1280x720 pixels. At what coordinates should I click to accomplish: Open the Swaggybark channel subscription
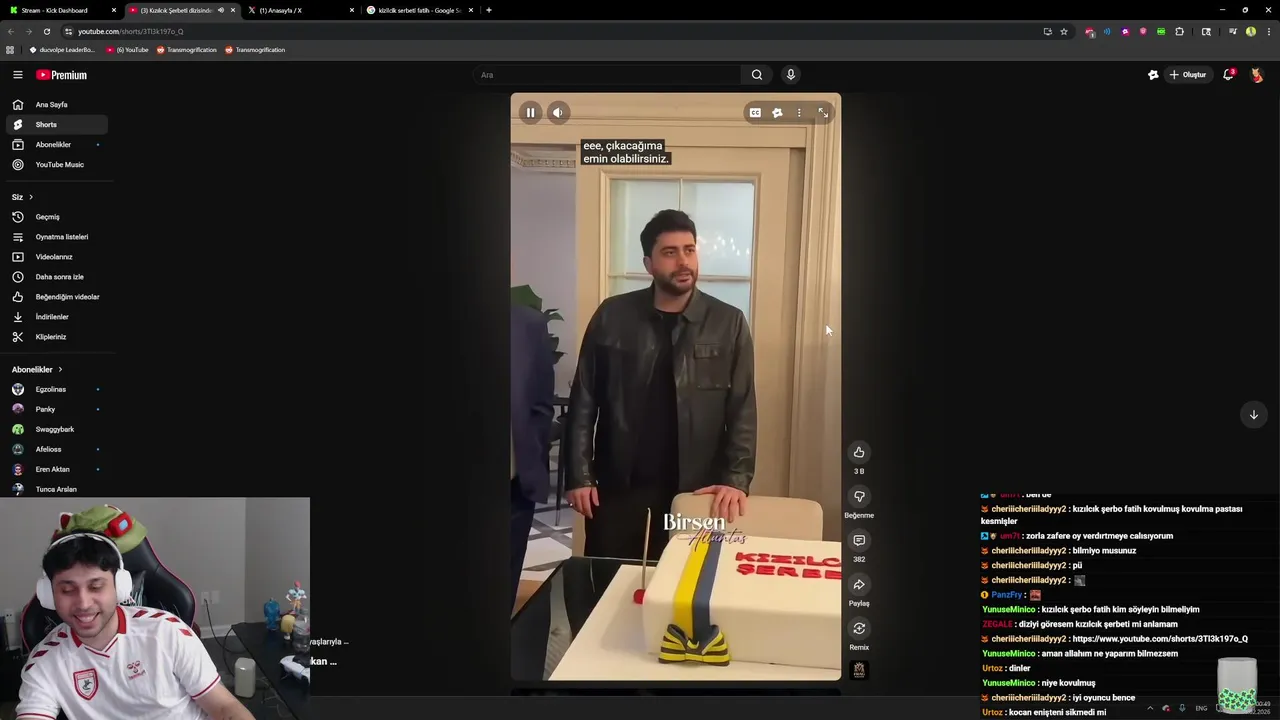(56, 429)
